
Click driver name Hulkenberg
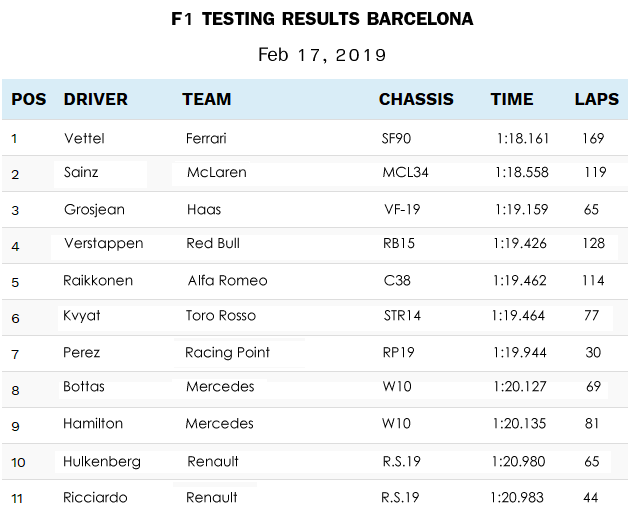tap(102, 461)
